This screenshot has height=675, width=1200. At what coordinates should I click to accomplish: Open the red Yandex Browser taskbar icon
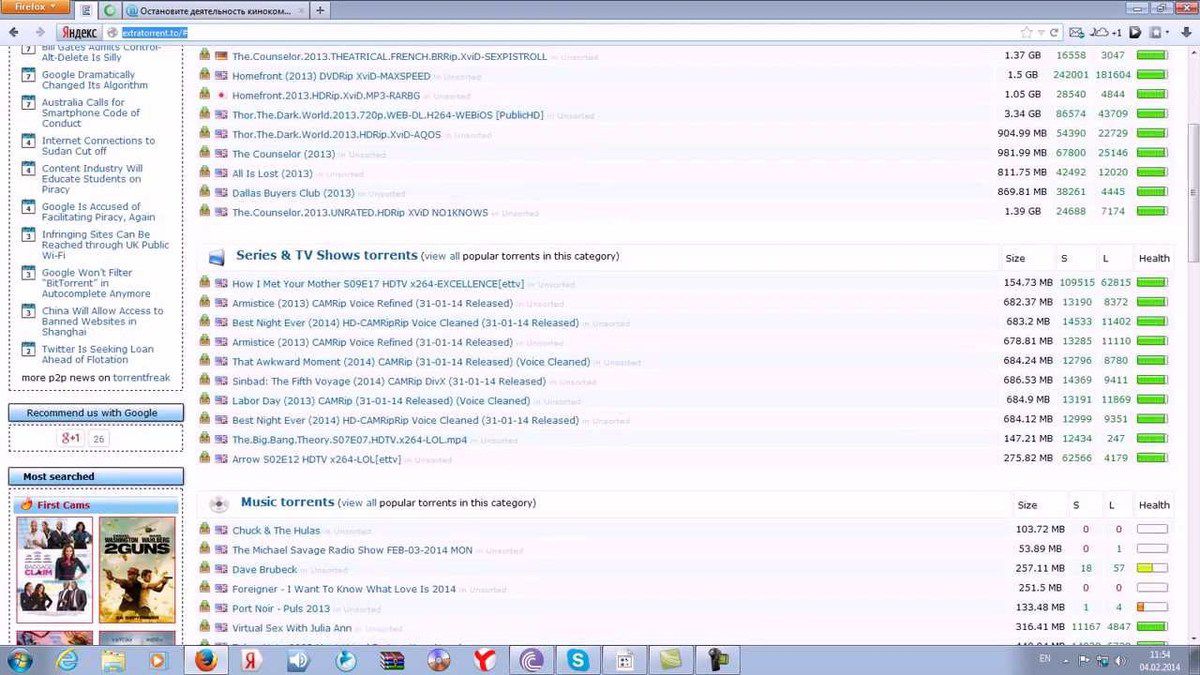tap(485, 660)
